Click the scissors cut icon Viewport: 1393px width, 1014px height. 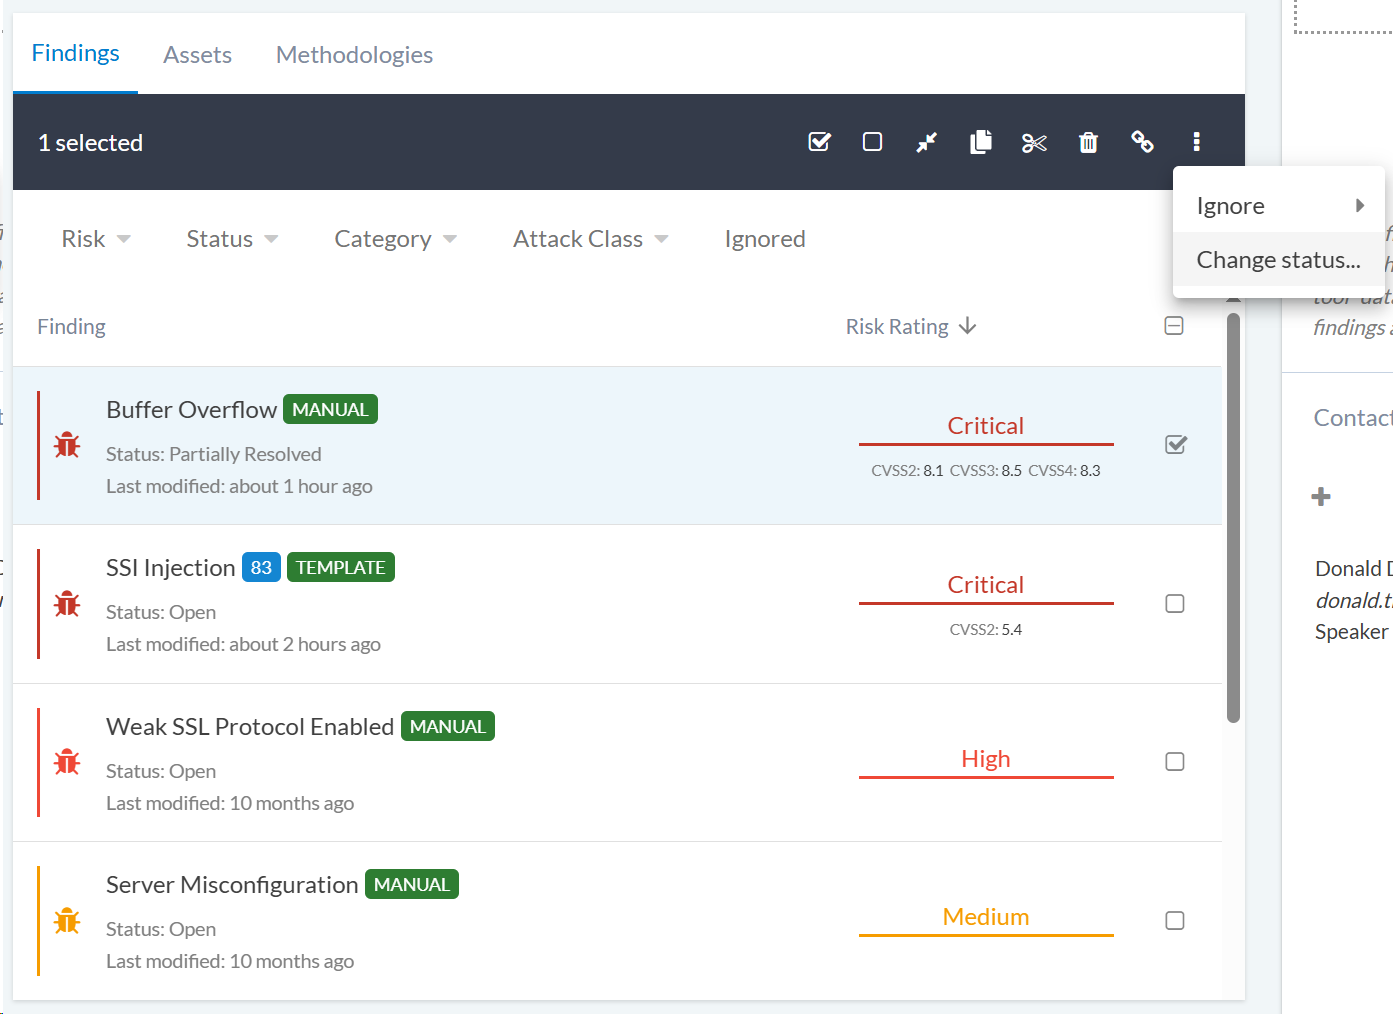point(1034,143)
